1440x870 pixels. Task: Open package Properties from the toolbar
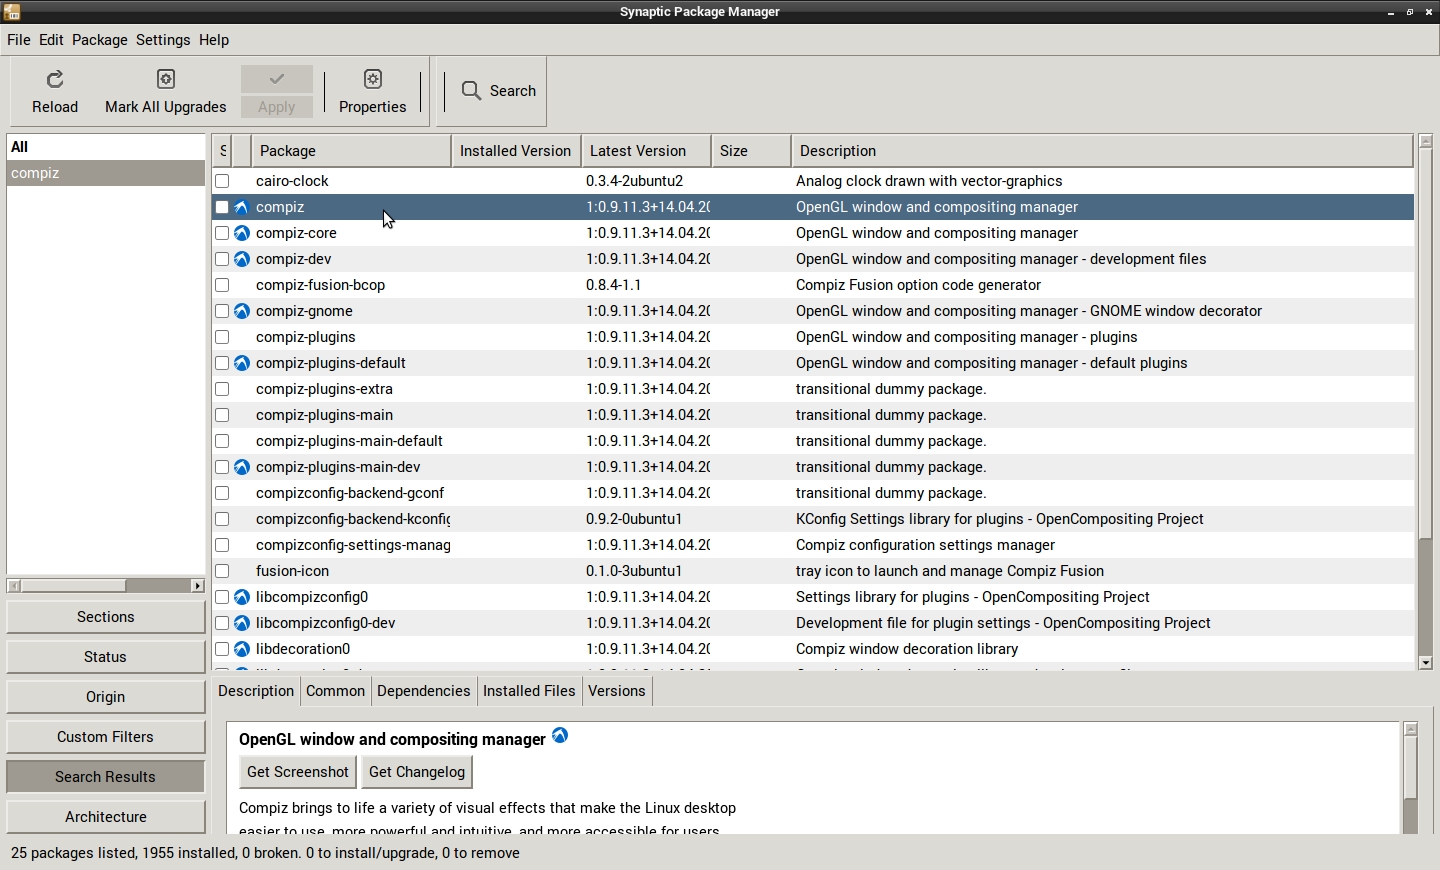pos(372,79)
